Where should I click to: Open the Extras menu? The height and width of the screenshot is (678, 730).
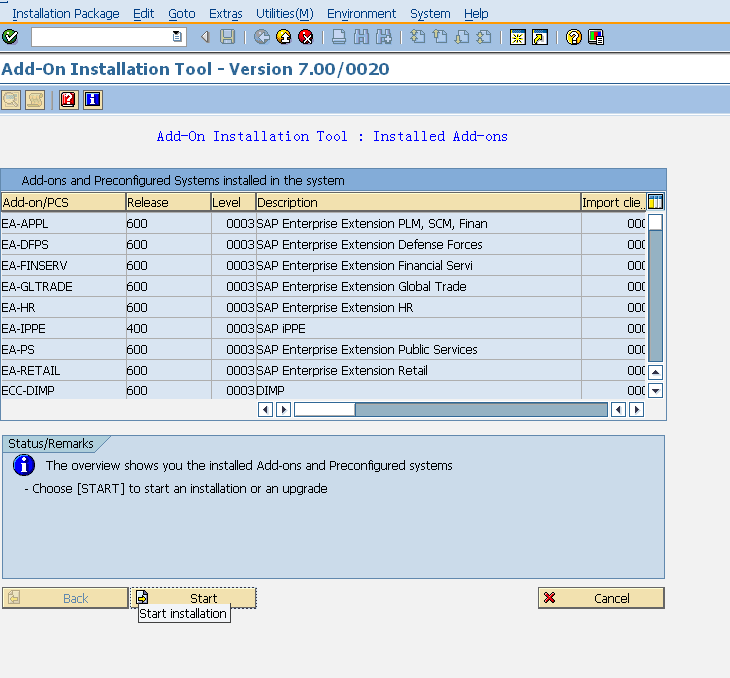point(225,14)
